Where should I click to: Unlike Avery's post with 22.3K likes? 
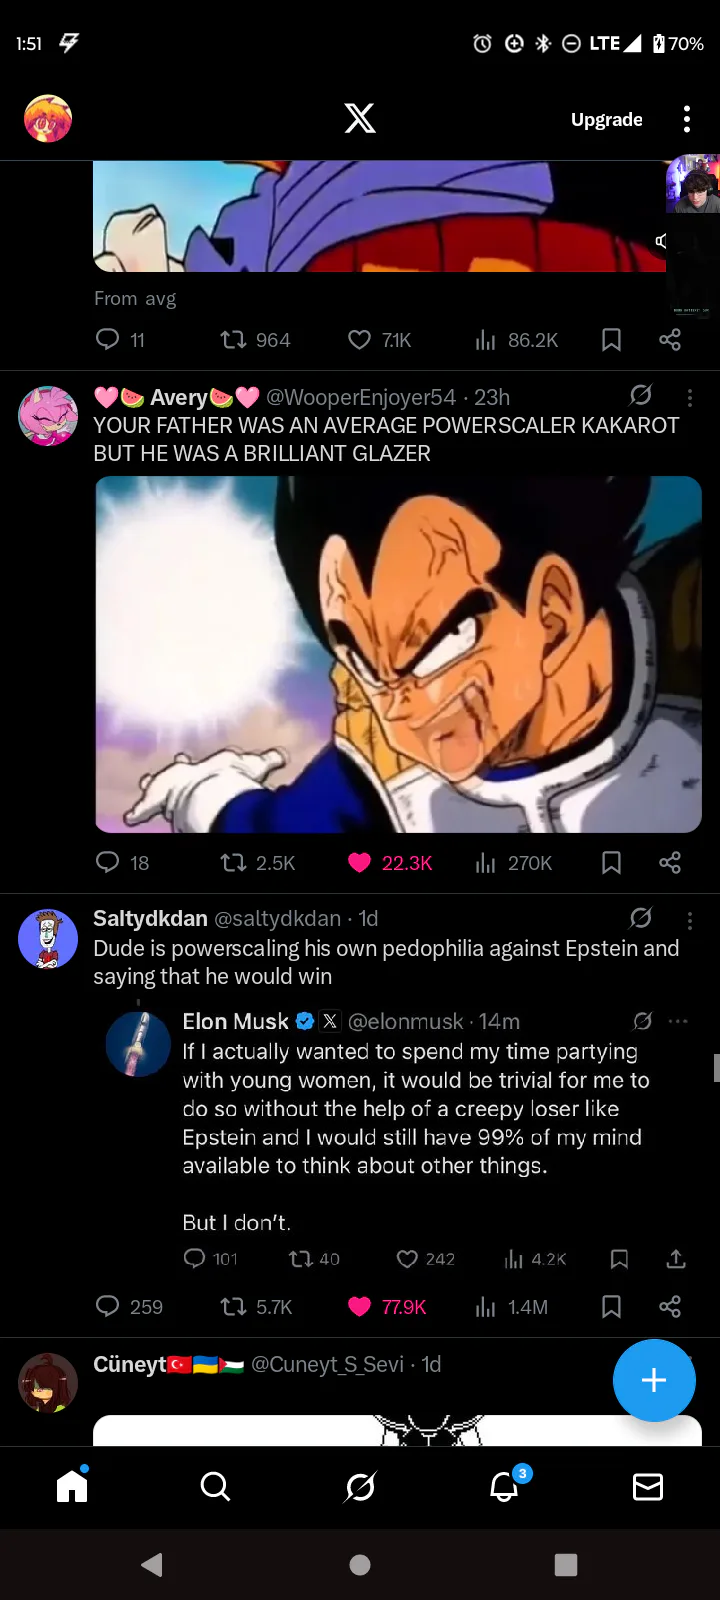tap(360, 863)
